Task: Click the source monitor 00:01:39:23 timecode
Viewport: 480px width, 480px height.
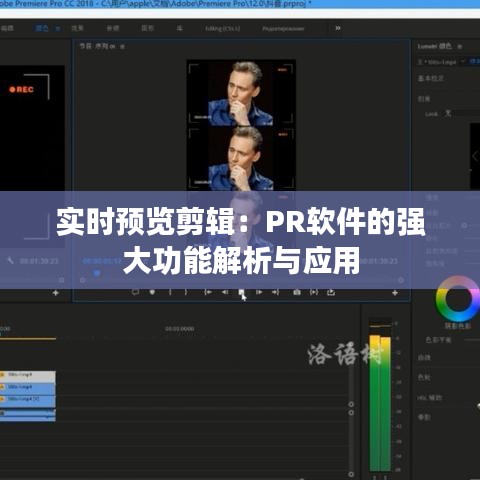Action: [39, 261]
